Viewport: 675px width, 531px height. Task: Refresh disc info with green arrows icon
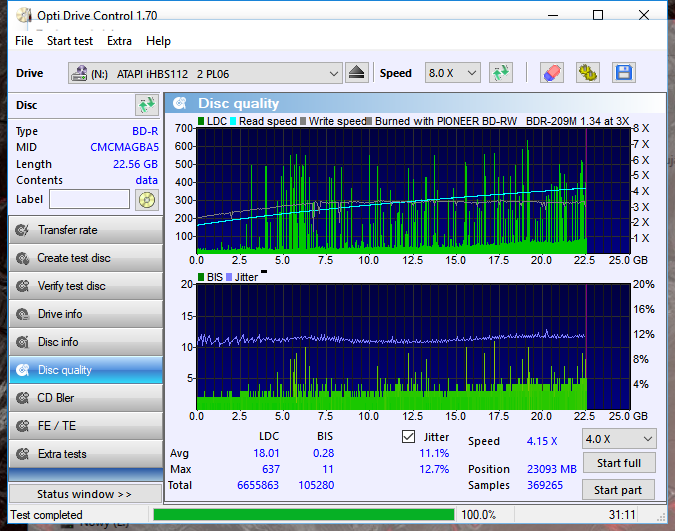click(146, 105)
